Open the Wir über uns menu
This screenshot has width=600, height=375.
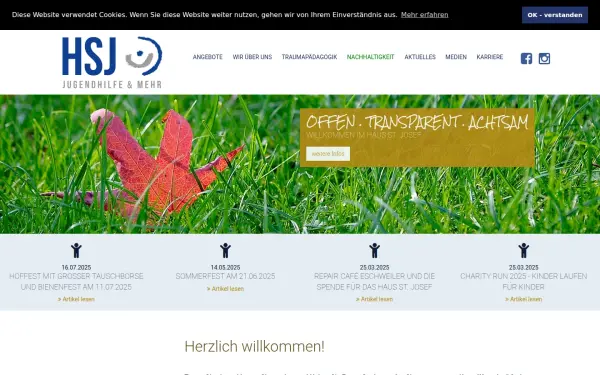[x=252, y=57]
